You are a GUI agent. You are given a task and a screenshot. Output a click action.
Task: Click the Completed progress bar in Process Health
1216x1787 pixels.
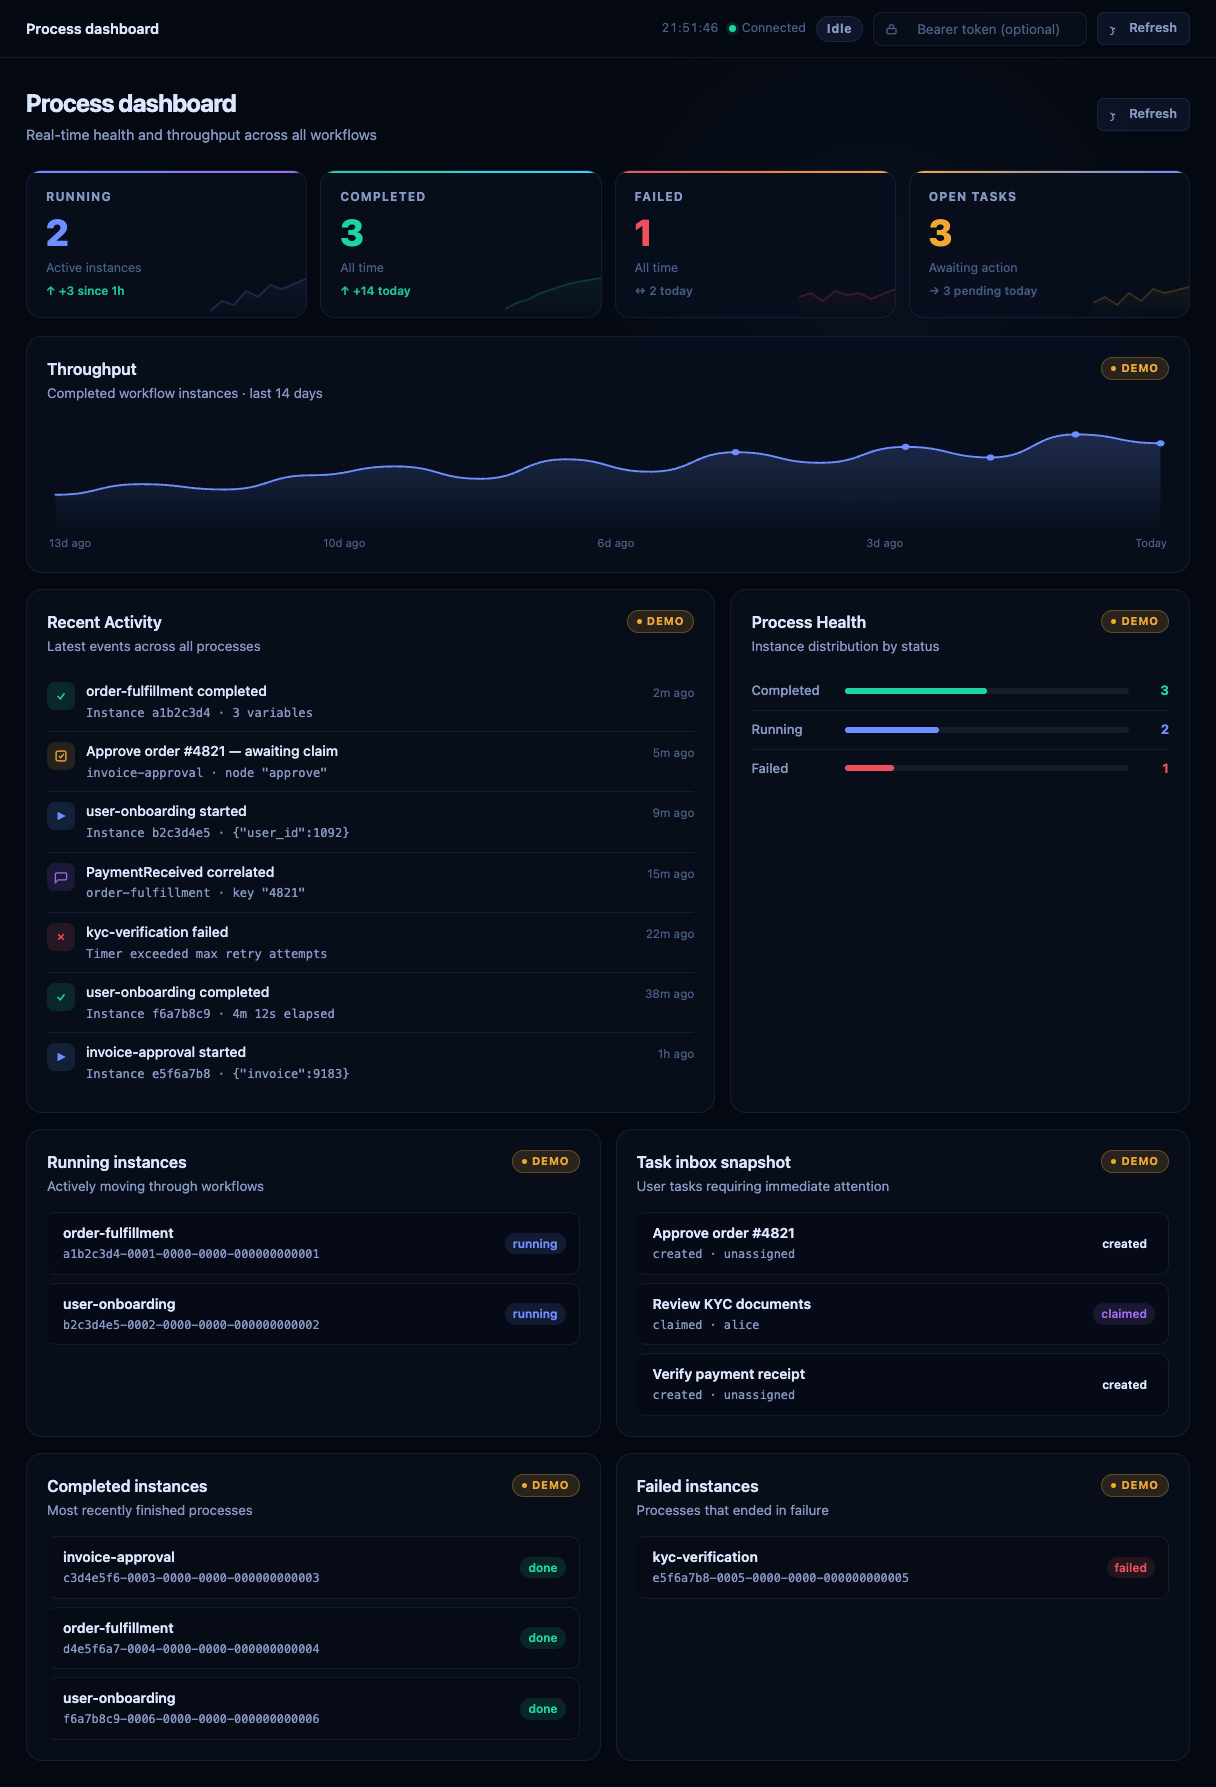(987, 691)
